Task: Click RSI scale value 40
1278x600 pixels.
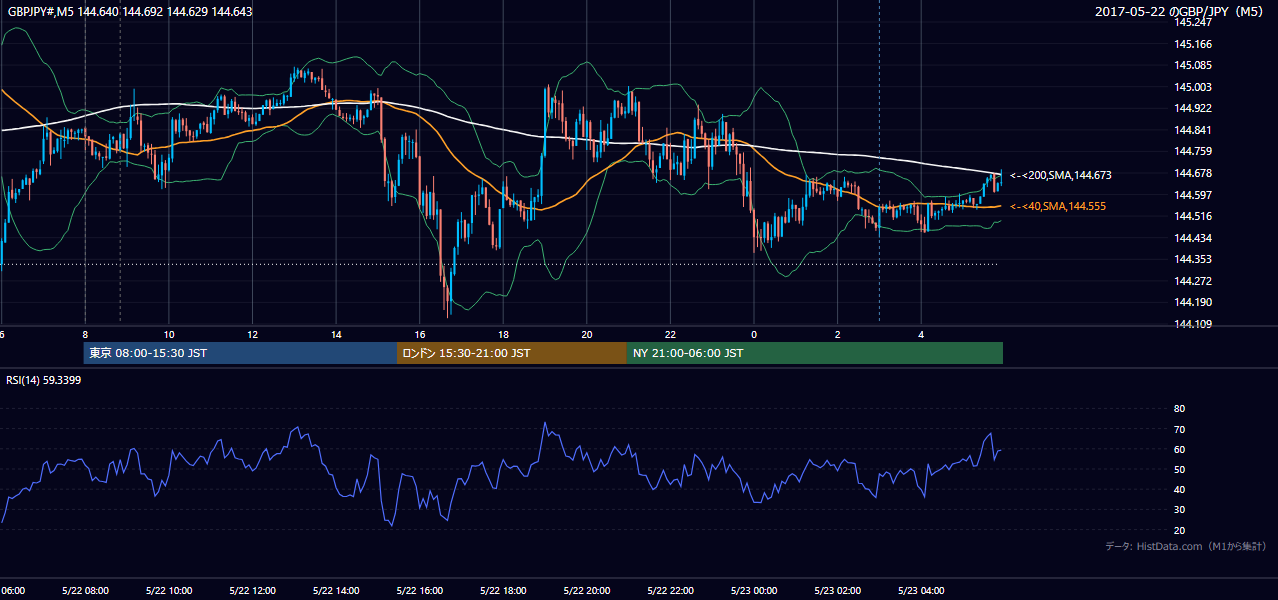Action: click(1179, 490)
